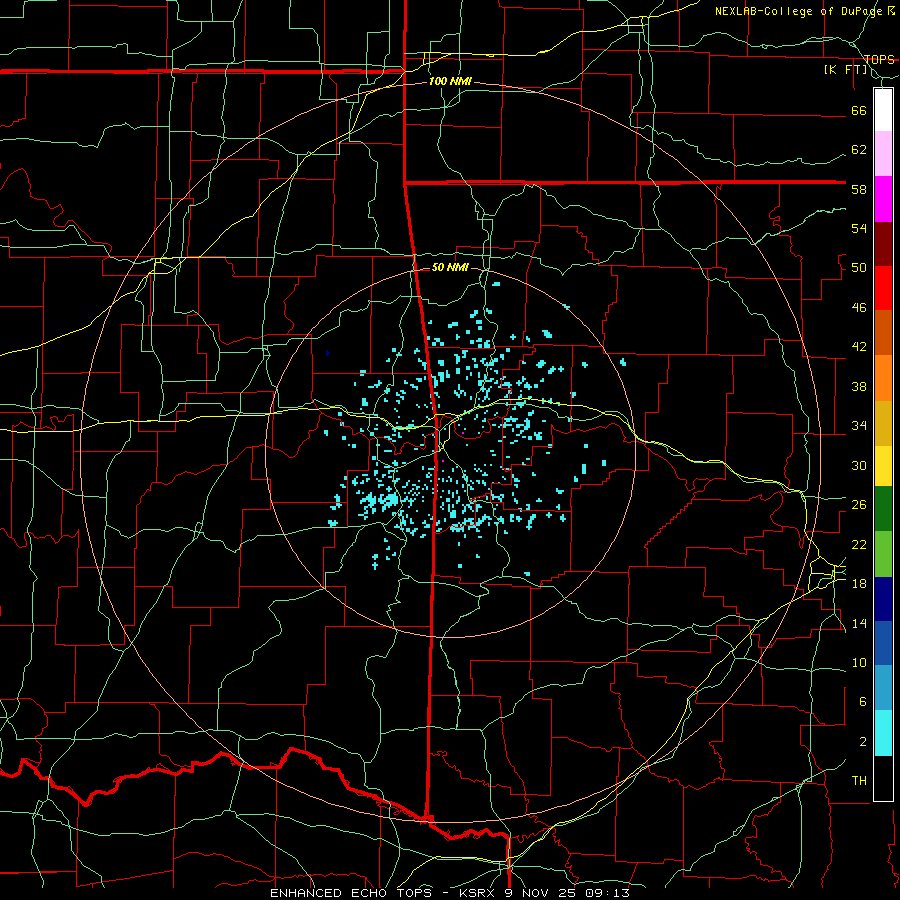Click the legend value 10

point(859,662)
